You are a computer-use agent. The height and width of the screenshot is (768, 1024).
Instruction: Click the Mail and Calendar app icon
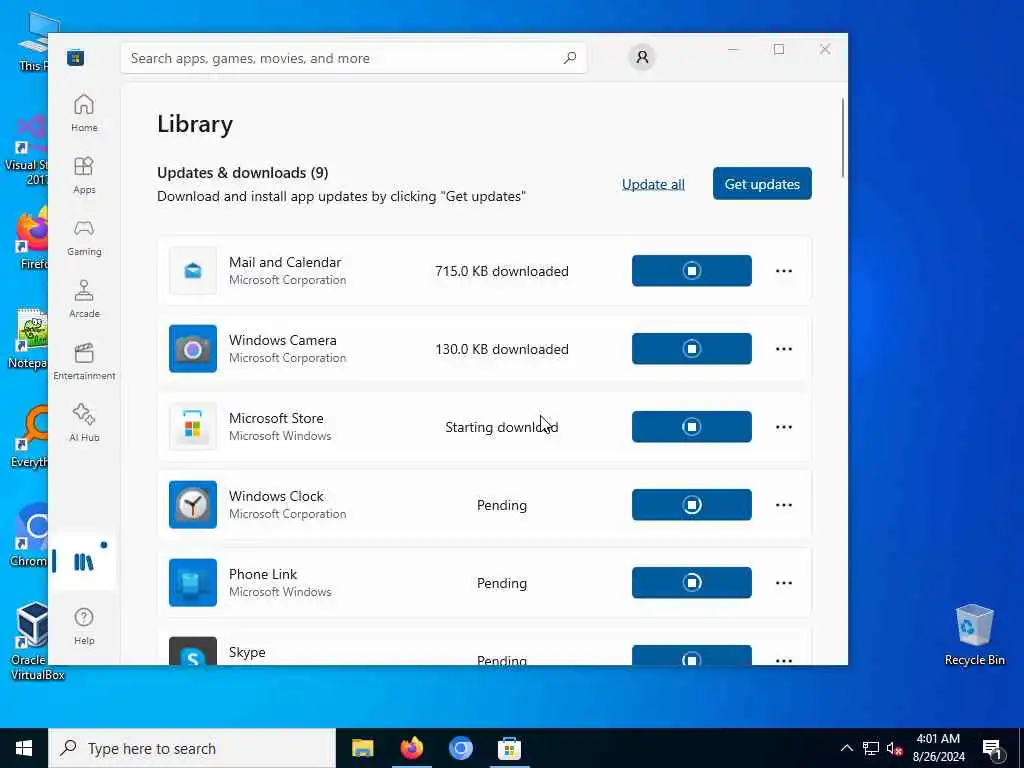pyautogui.click(x=193, y=270)
